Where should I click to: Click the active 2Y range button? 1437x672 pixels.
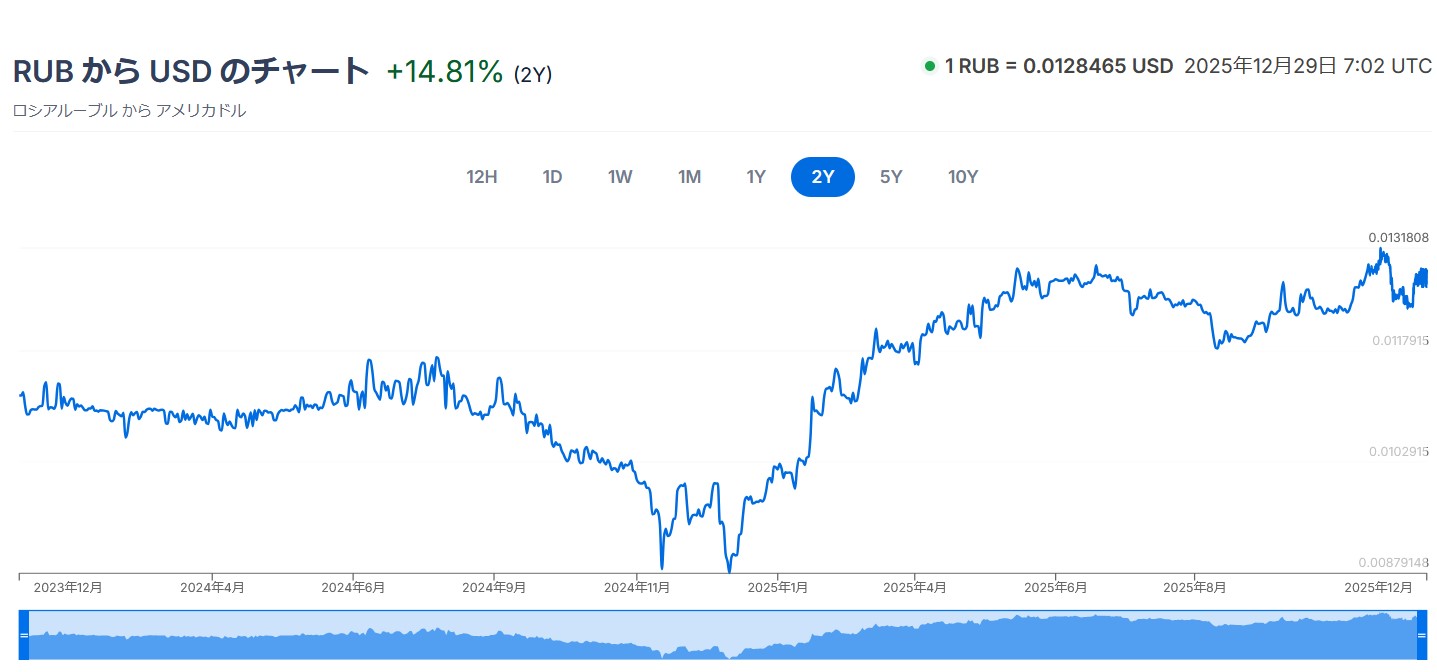click(822, 177)
